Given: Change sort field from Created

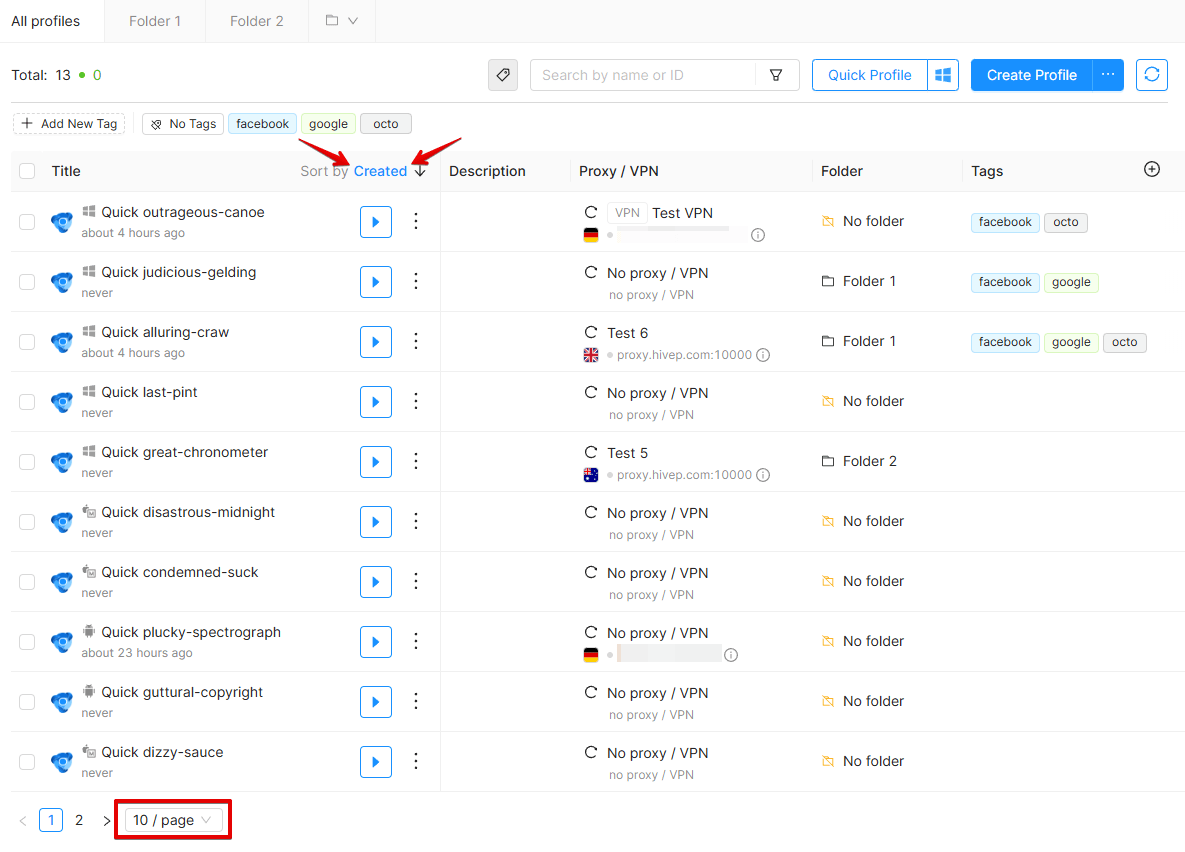Looking at the screenshot, I should coord(380,171).
